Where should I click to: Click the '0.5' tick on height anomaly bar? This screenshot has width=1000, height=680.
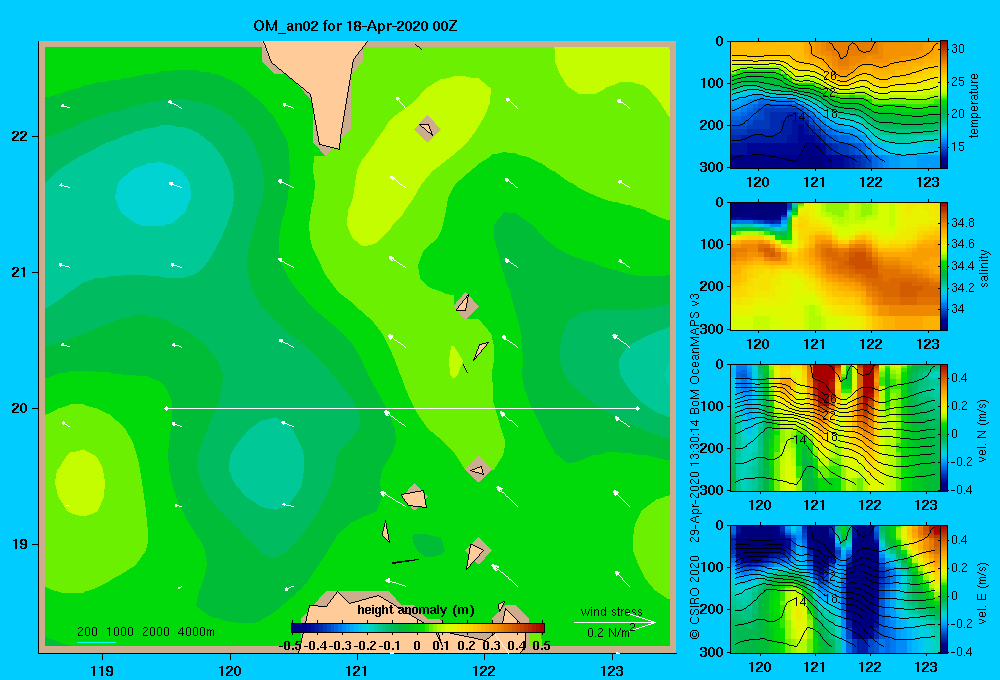coord(541,646)
